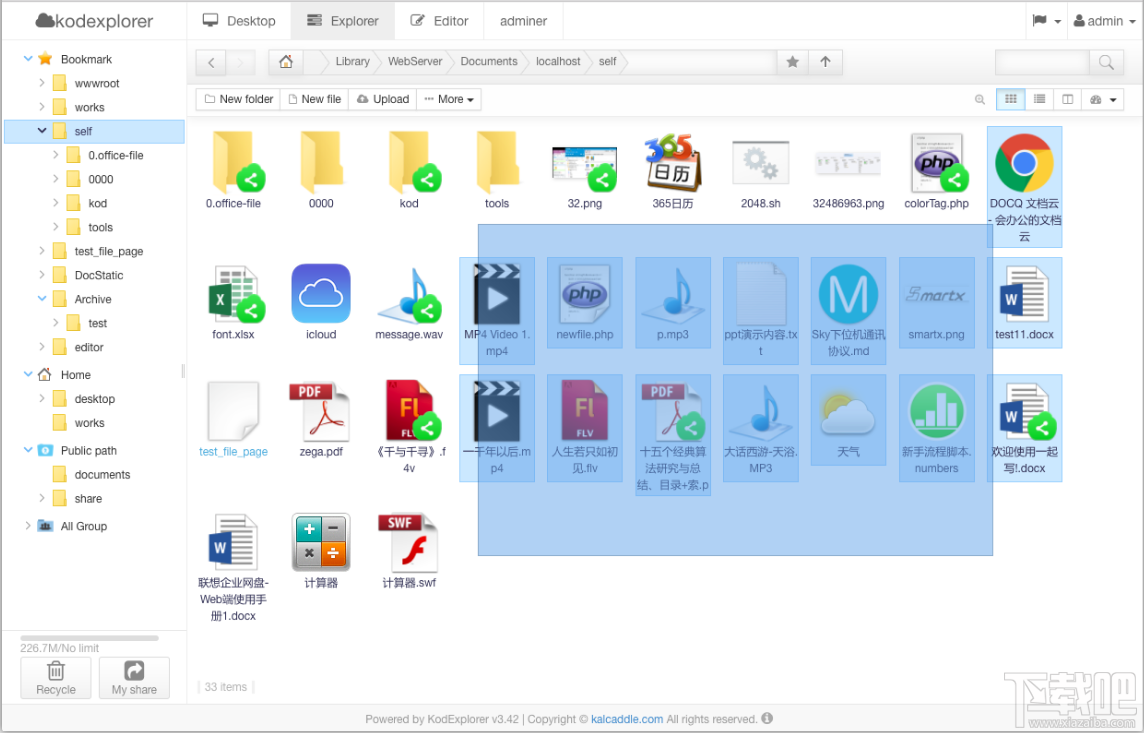Collapse the Home tree section
Viewport: 1144px width, 733px height.
coord(28,373)
